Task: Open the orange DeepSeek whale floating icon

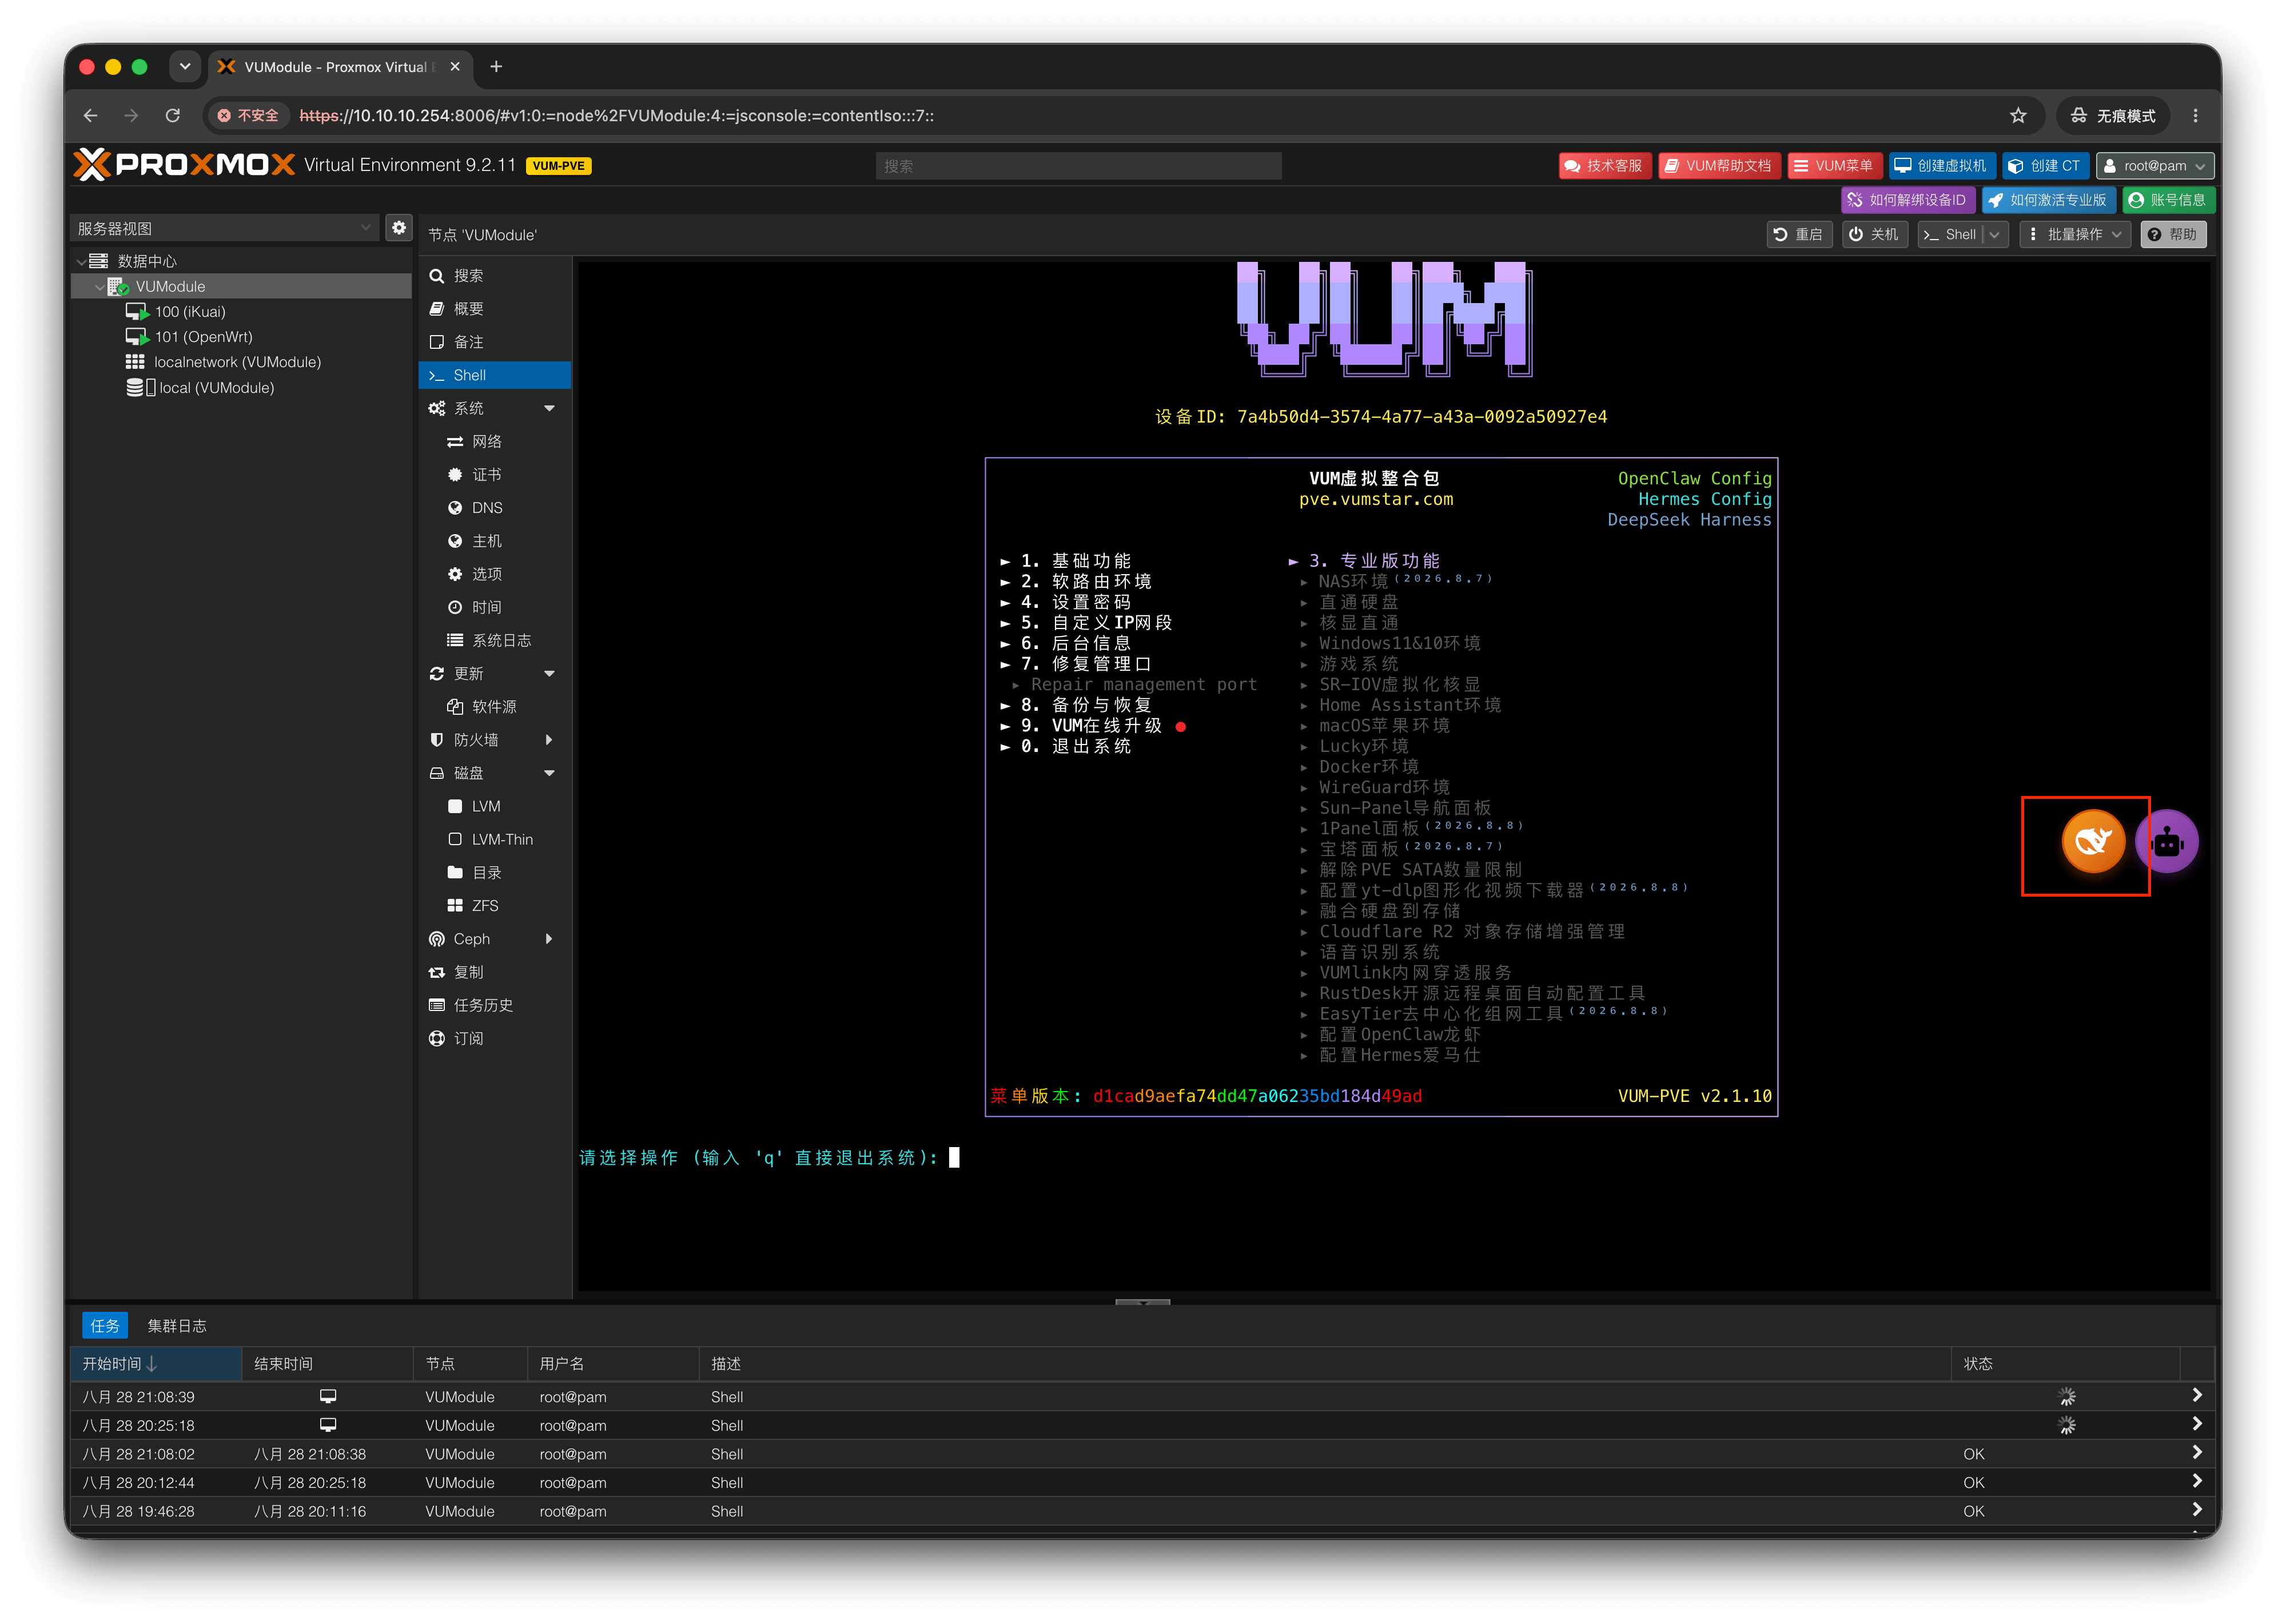Action: click(2092, 841)
